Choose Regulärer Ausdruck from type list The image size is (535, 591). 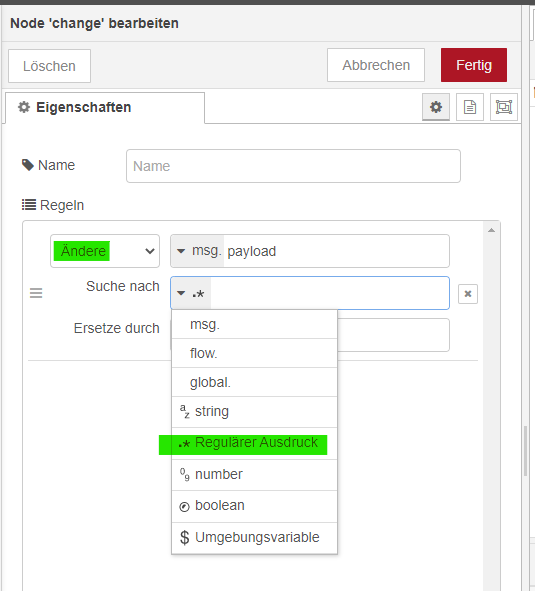click(254, 443)
